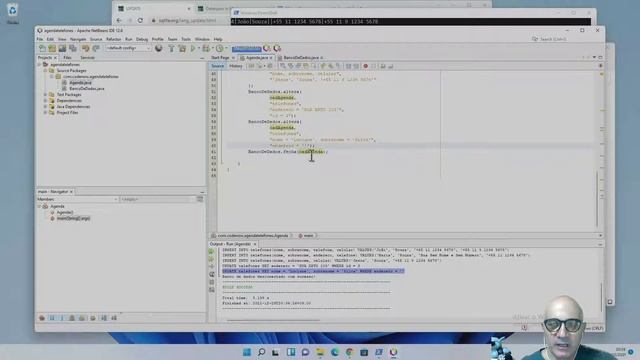Switch to the BancoDeDados.java editor tab
The image size is (640, 360).
300,58
